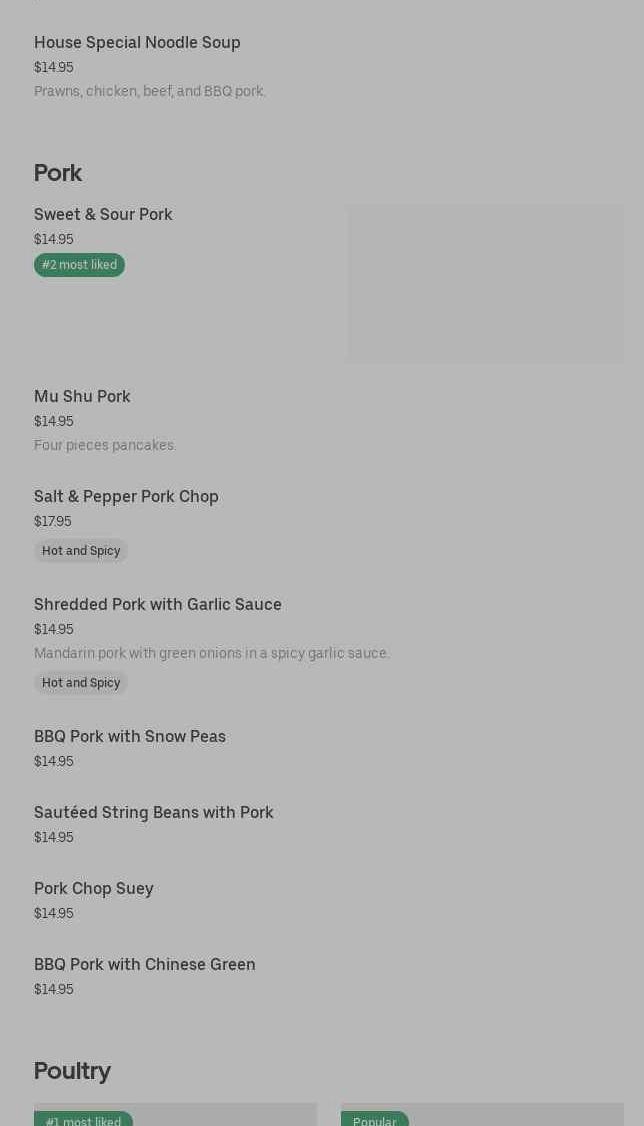Open the '#1 most liked' poultry card
644x1126 pixels.
point(175,1115)
